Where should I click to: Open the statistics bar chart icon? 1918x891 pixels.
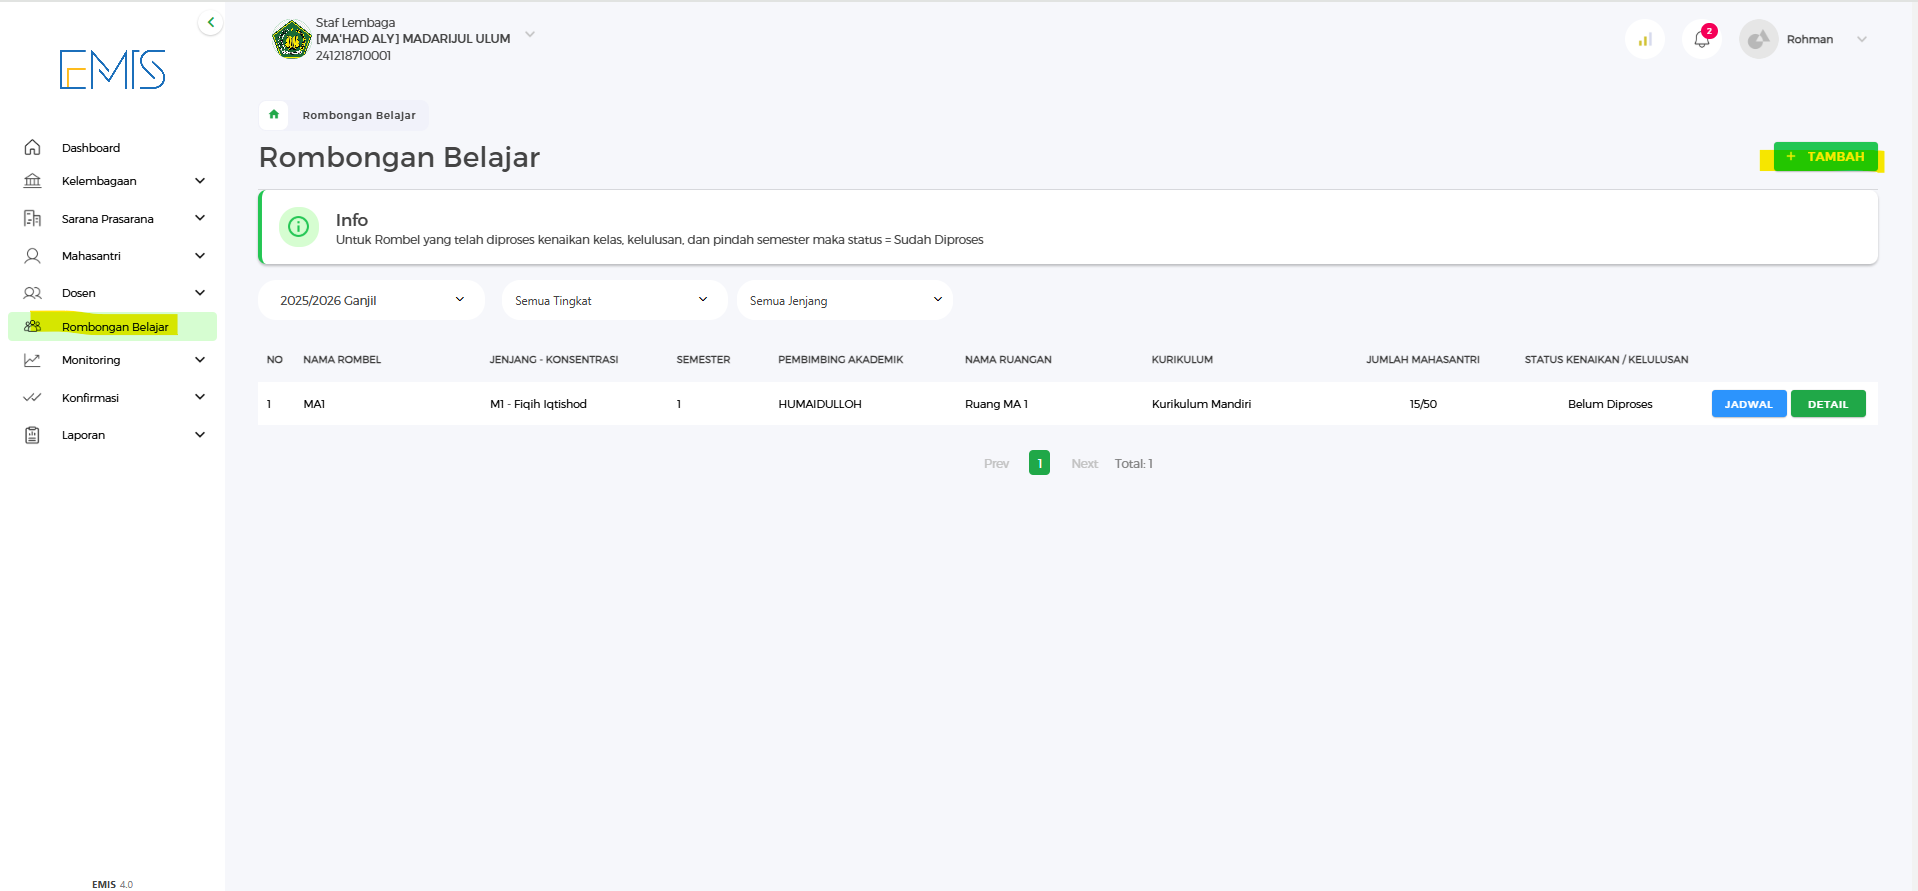[x=1645, y=39]
